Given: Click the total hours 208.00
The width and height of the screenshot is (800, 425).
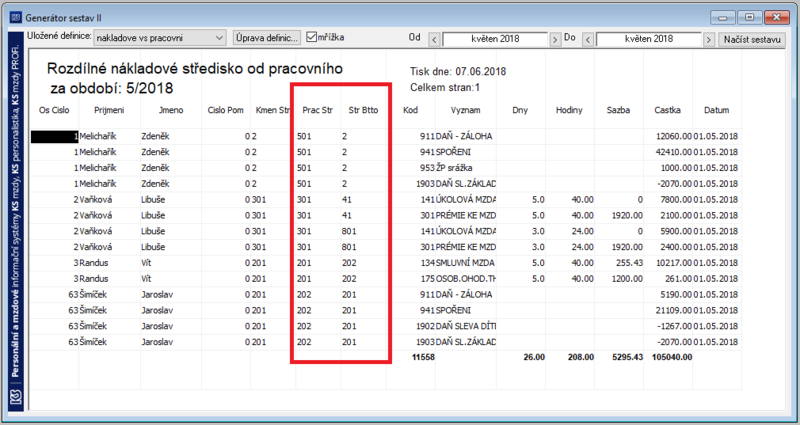Looking at the screenshot, I should (581, 357).
